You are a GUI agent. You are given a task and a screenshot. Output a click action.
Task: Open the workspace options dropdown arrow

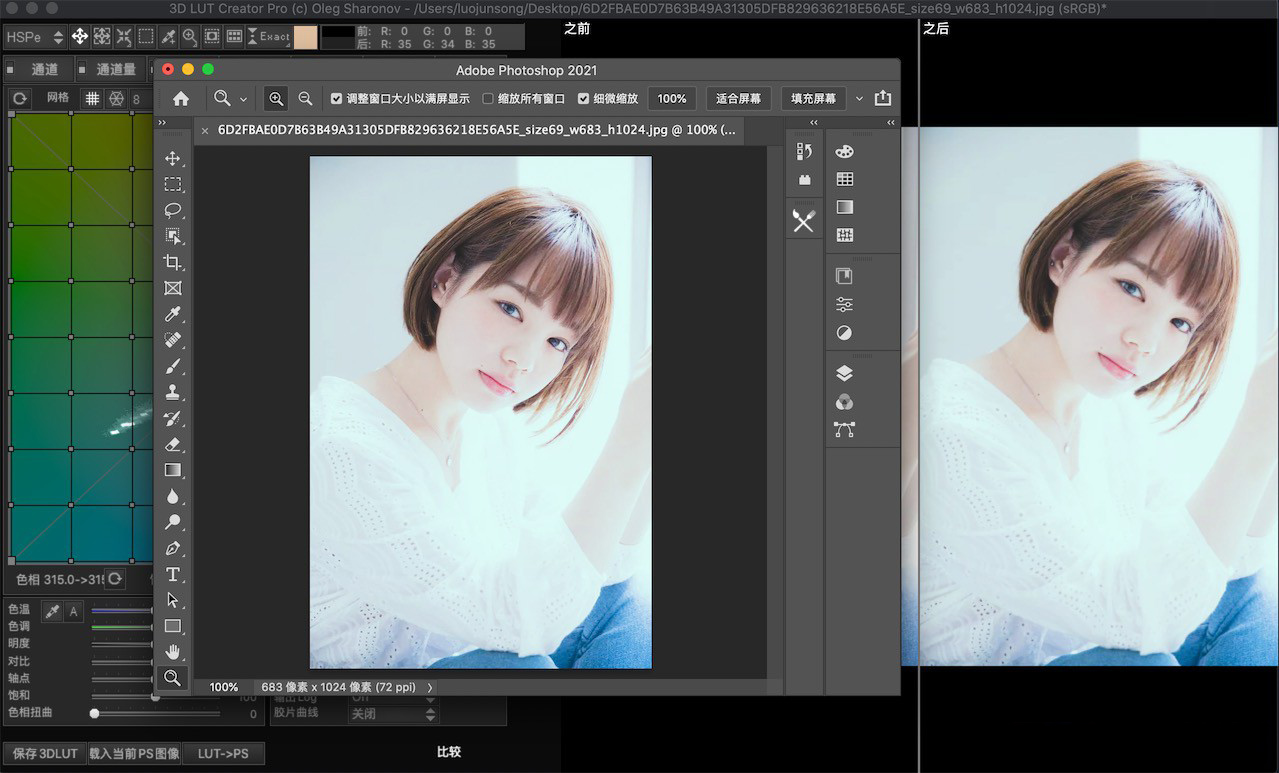tap(859, 99)
